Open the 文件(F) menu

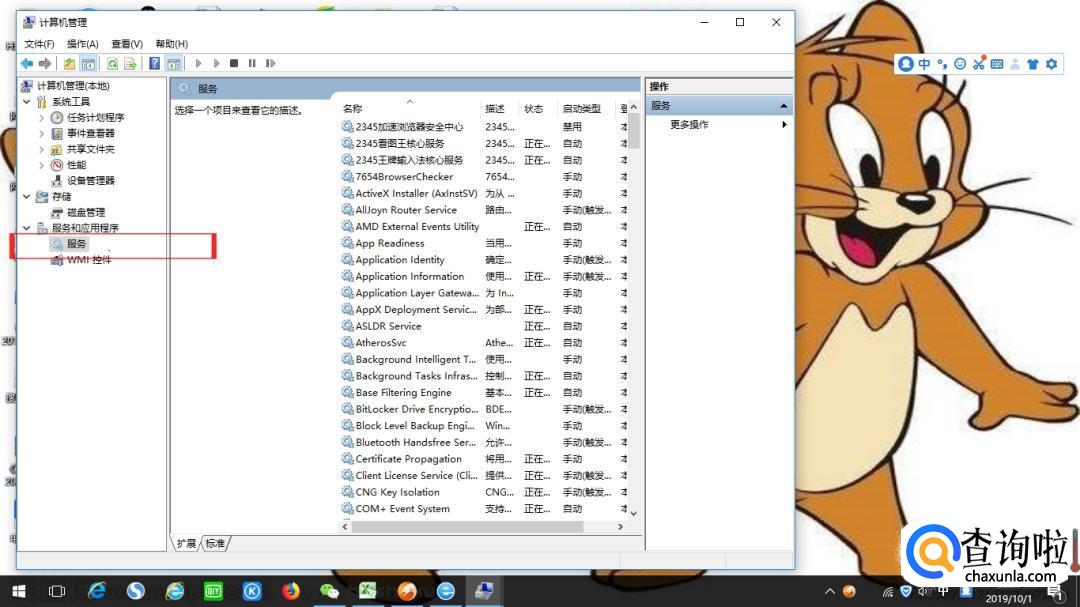(x=39, y=43)
